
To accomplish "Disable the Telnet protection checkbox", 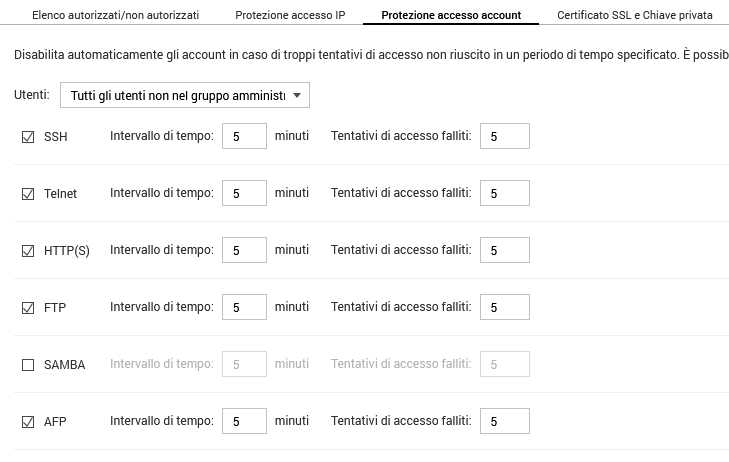I will click(28, 193).
